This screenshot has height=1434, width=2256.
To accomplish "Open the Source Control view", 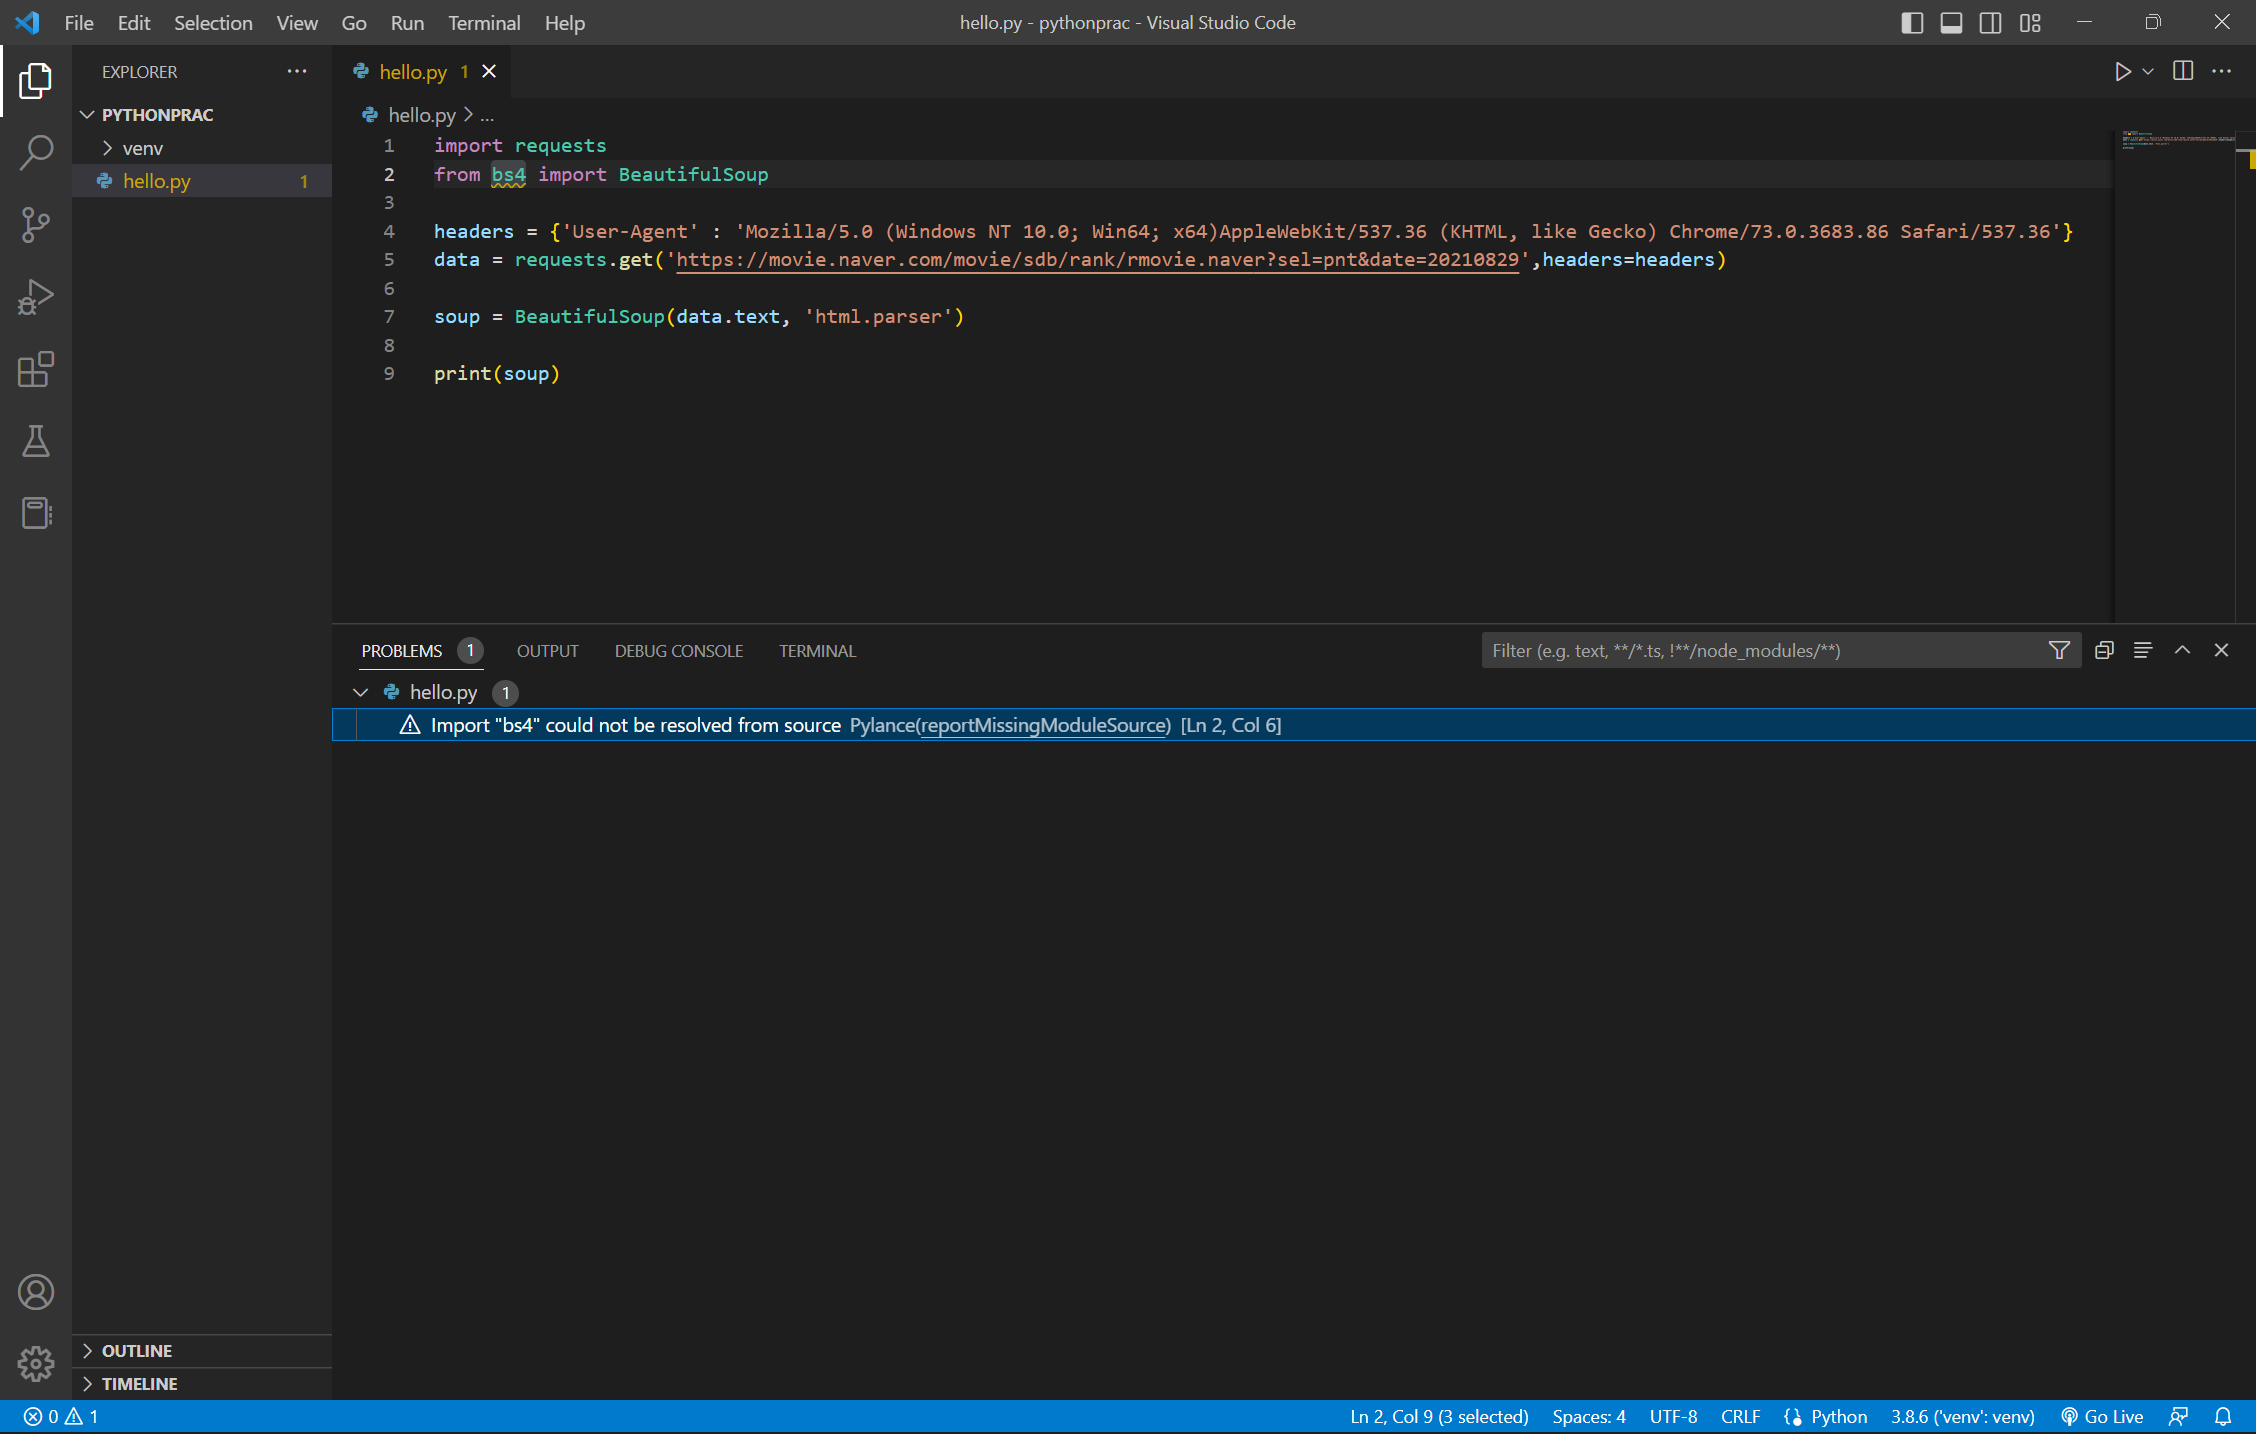I will click(x=36, y=225).
